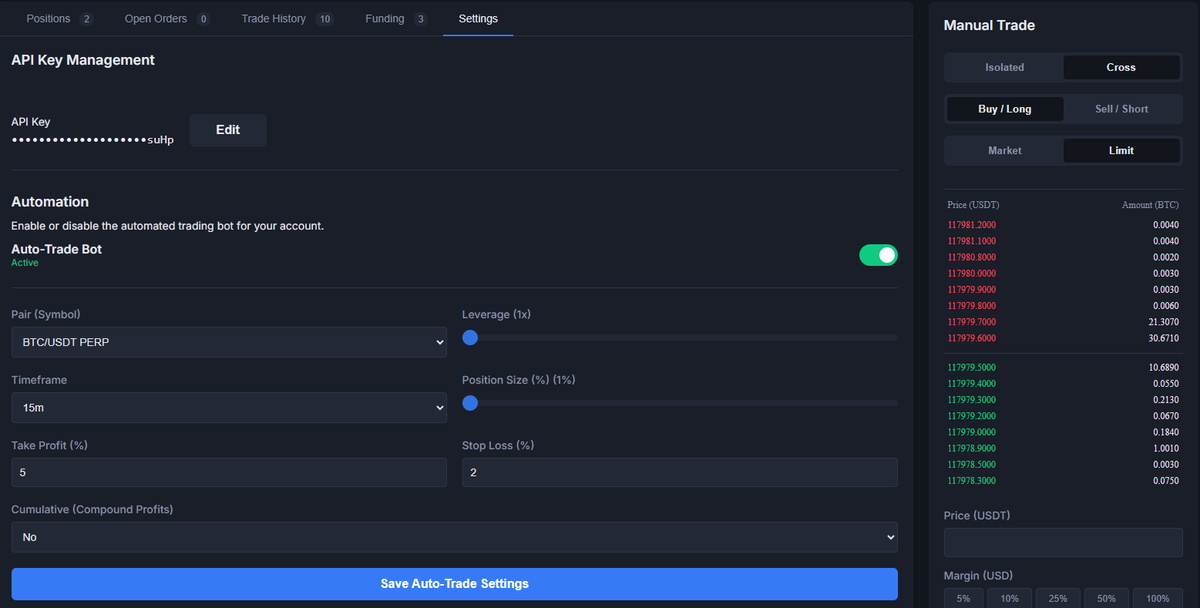Click the Stop Loss (%) field
This screenshot has width=1200, height=608.
point(680,472)
